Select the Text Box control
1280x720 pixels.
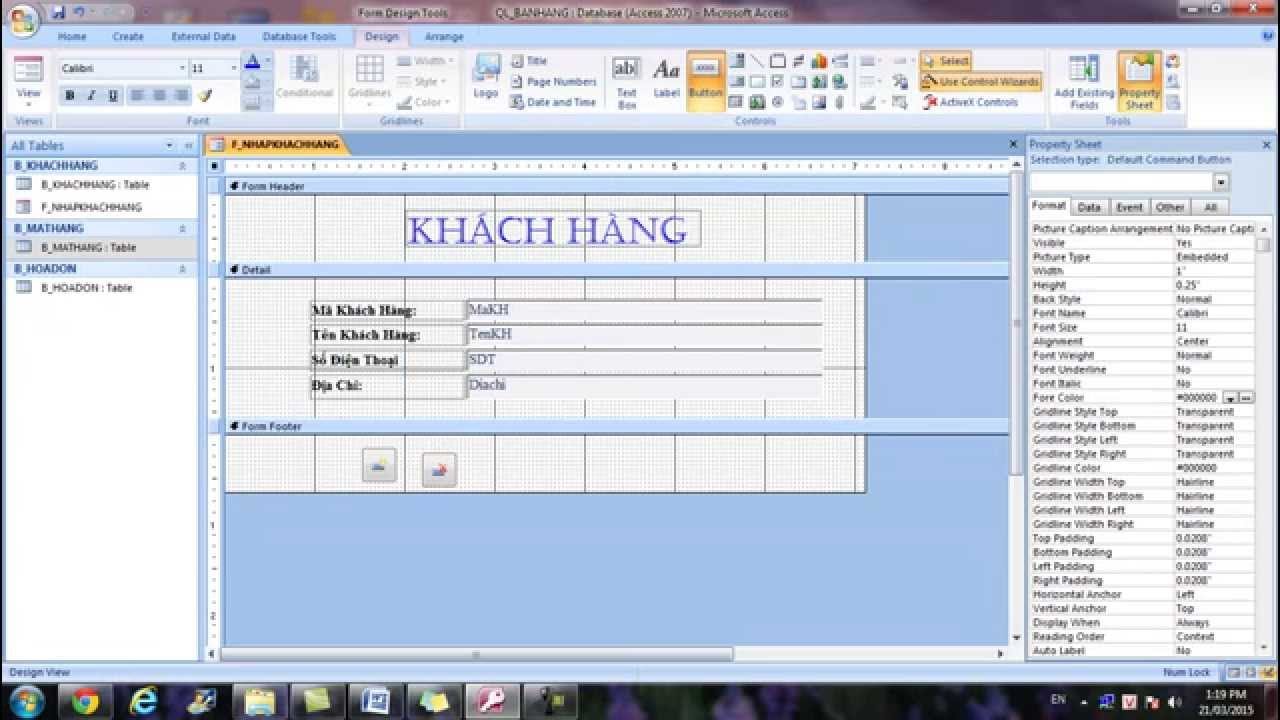click(x=626, y=82)
